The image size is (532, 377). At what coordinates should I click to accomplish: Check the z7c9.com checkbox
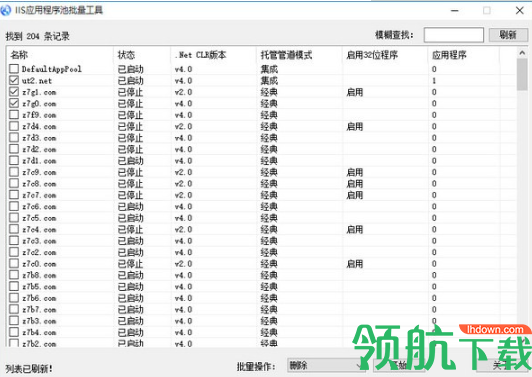(x=14, y=172)
